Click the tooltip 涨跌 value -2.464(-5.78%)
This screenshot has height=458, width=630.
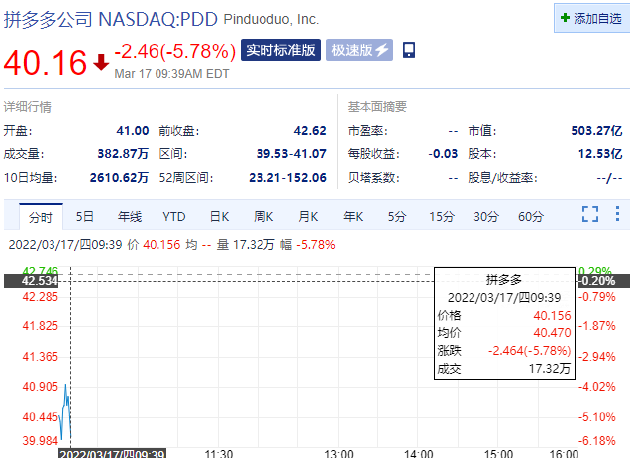(x=530, y=351)
